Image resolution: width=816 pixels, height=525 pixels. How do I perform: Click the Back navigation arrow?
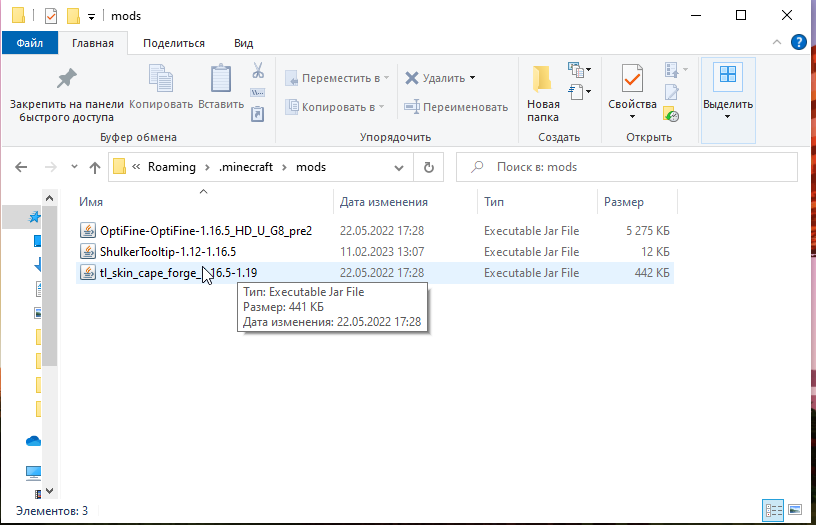point(21,167)
